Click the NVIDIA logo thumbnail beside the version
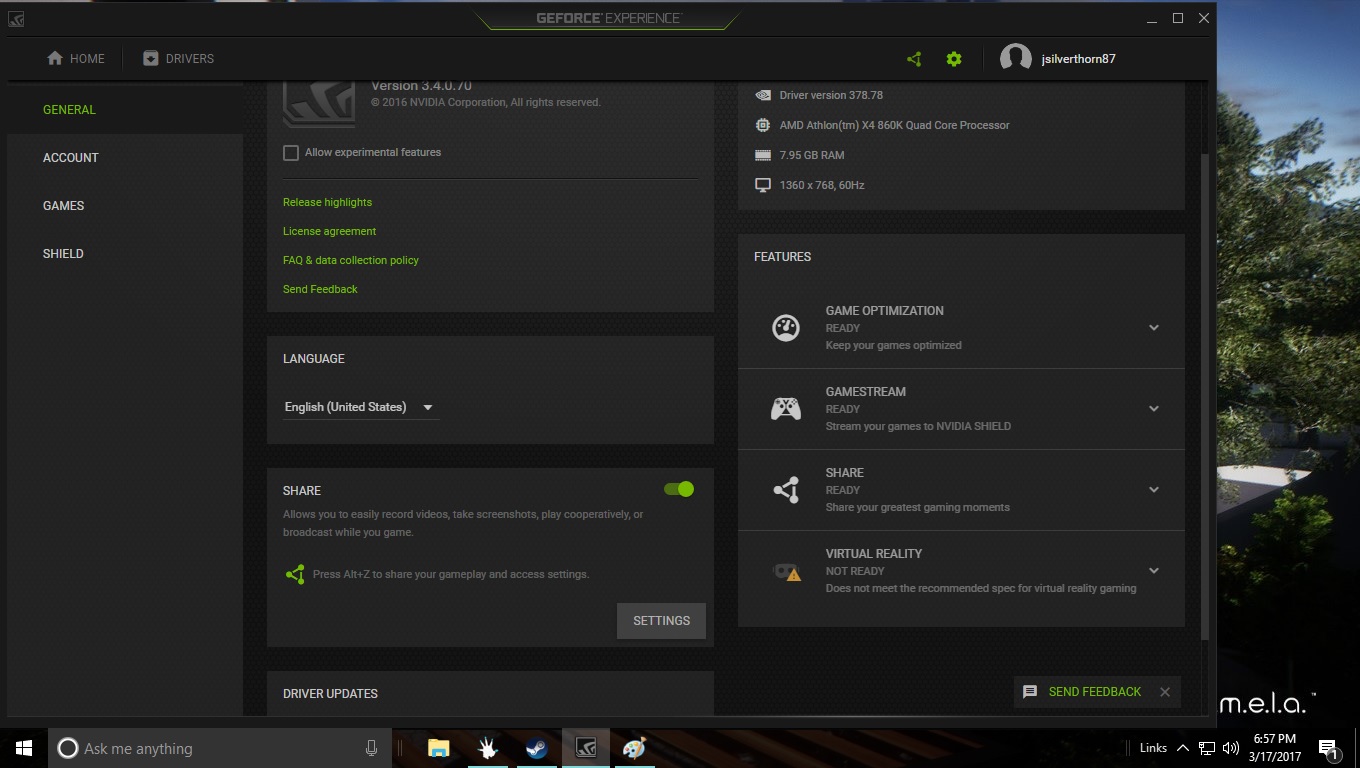 319,106
